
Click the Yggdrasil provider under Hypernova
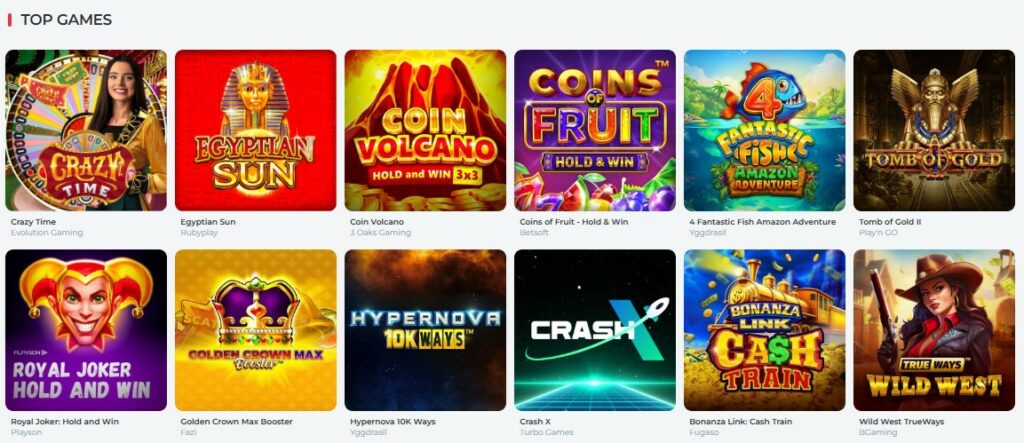[366, 433]
